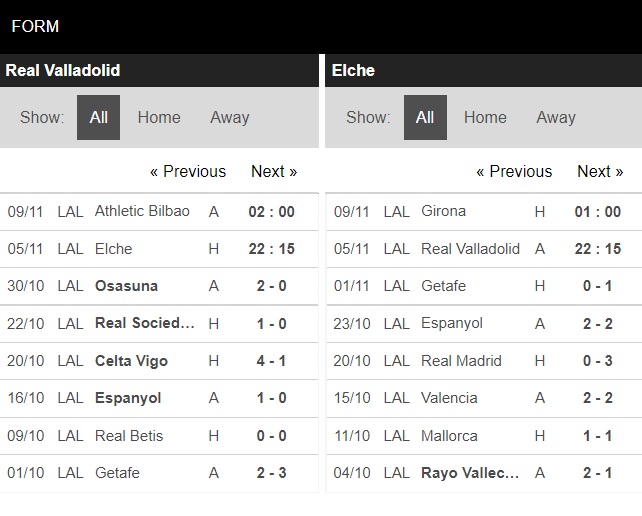Load Next results for Real Valladolid
Image resolution: width=642 pixels, height=516 pixels.
point(274,171)
